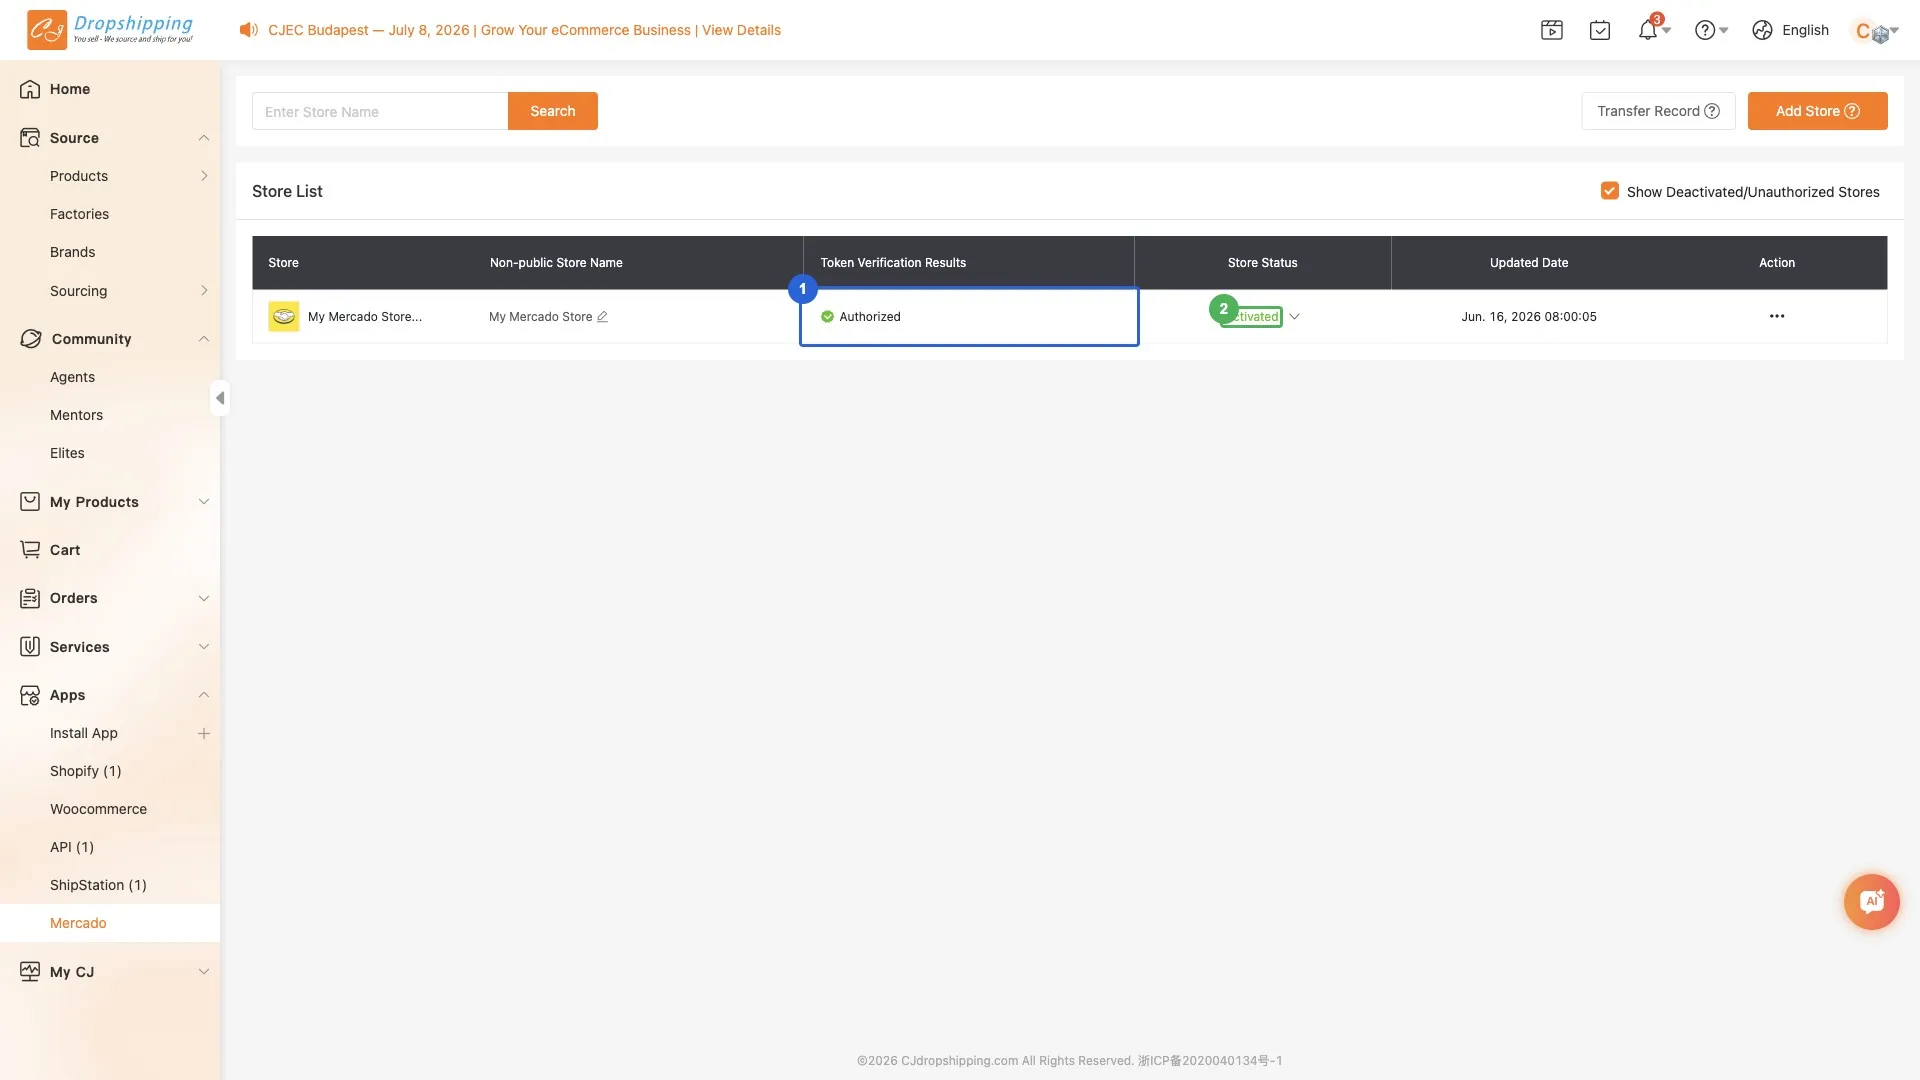This screenshot has height=1080, width=1920.
Task: Open the three-dot Action menu for store
Action: point(1777,316)
